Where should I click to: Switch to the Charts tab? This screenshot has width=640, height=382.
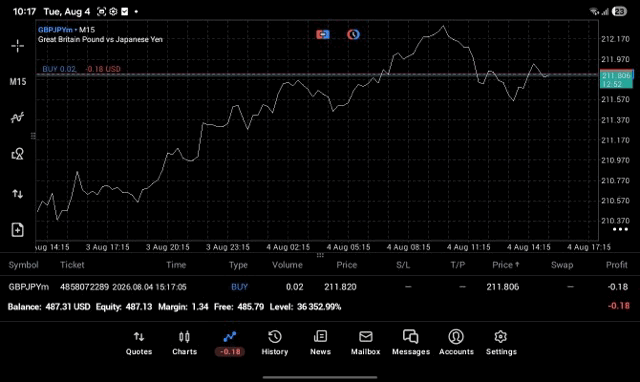[x=184, y=343]
